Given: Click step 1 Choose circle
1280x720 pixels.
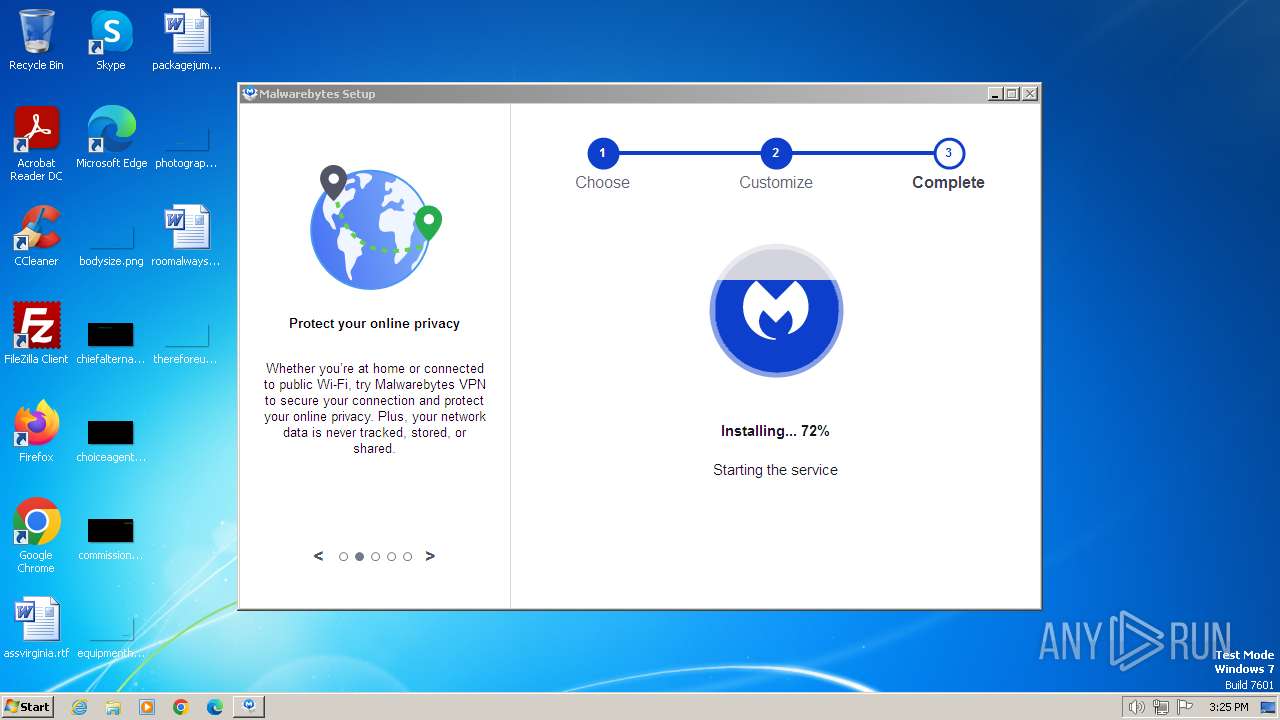Looking at the screenshot, I should click(x=602, y=153).
